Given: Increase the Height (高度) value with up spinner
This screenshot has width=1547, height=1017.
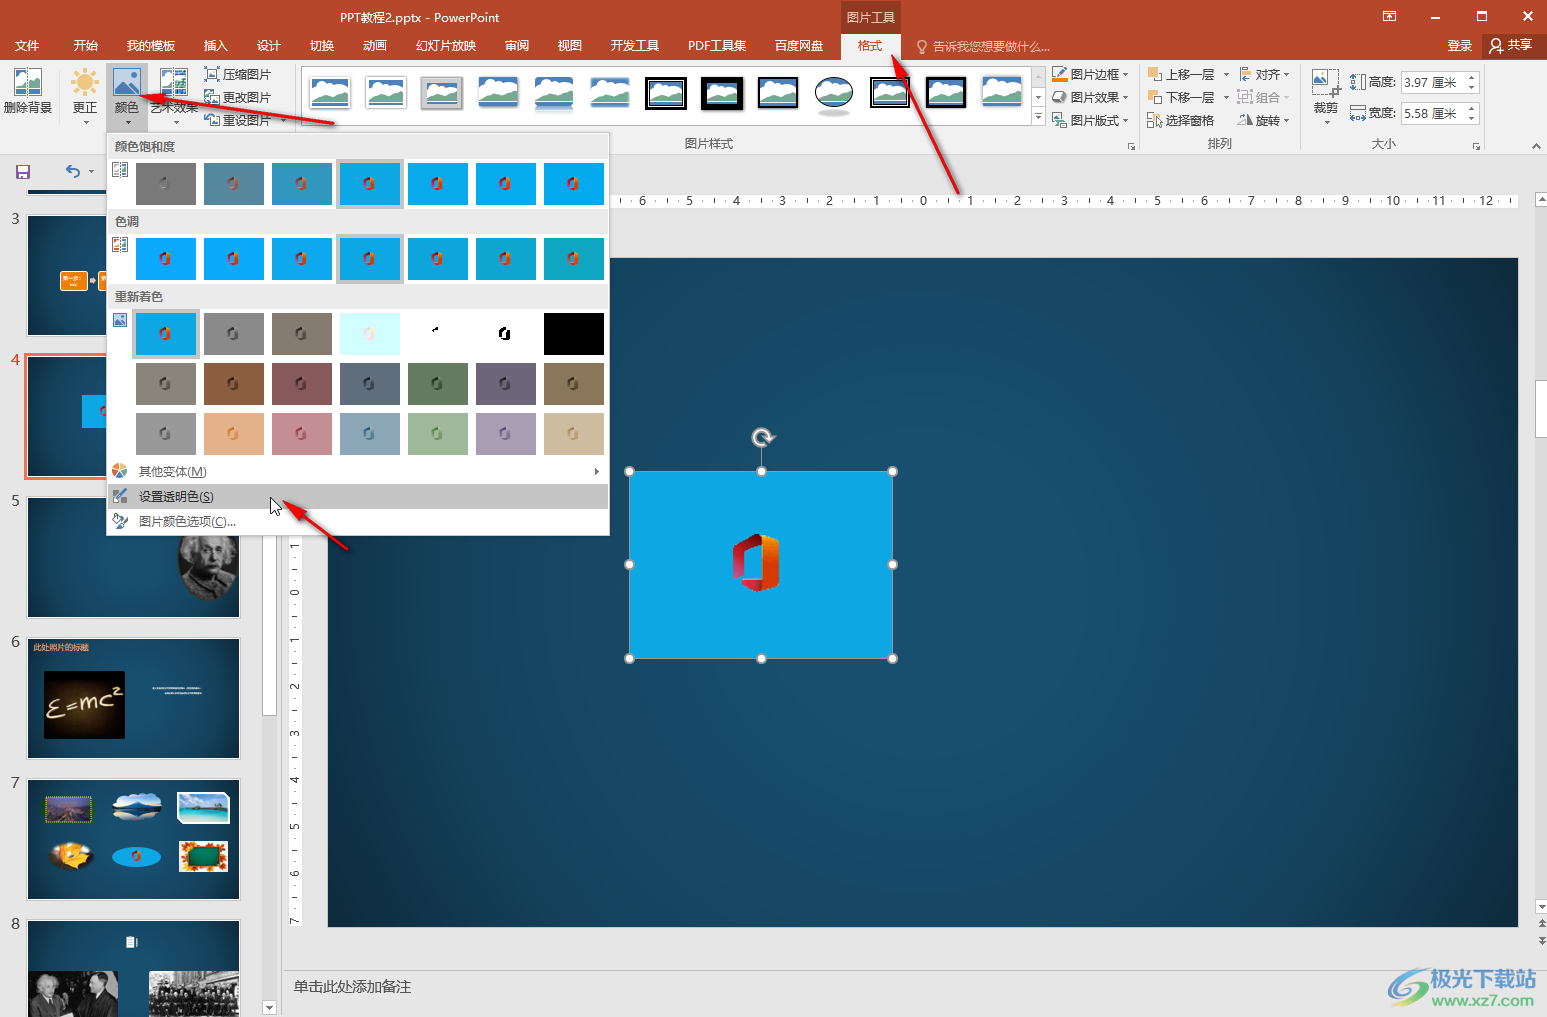Looking at the screenshot, I should tap(1472, 78).
